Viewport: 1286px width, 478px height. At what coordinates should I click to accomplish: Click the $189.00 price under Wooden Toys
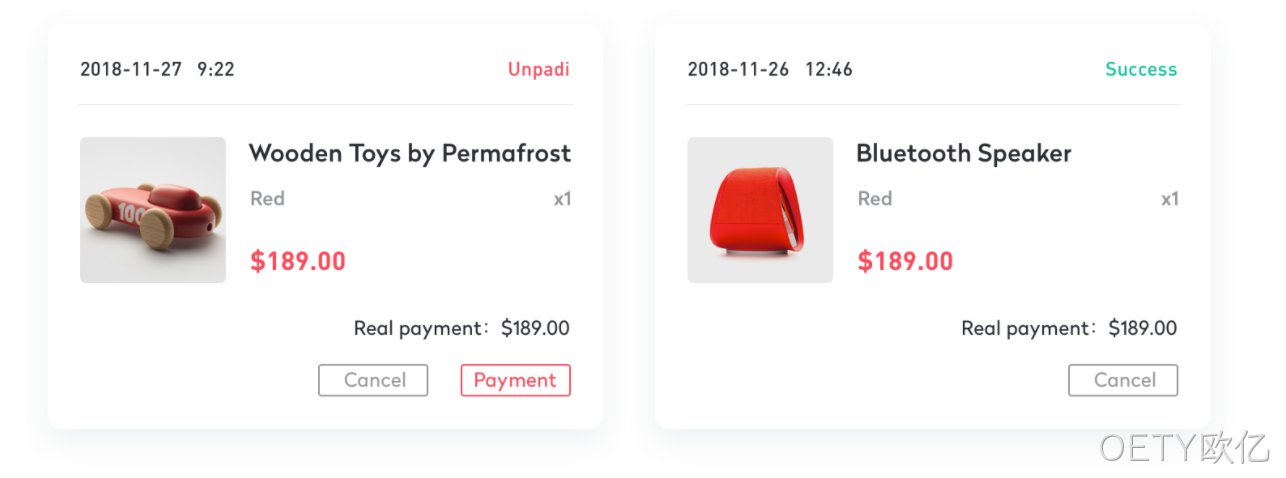pyautogui.click(x=298, y=262)
